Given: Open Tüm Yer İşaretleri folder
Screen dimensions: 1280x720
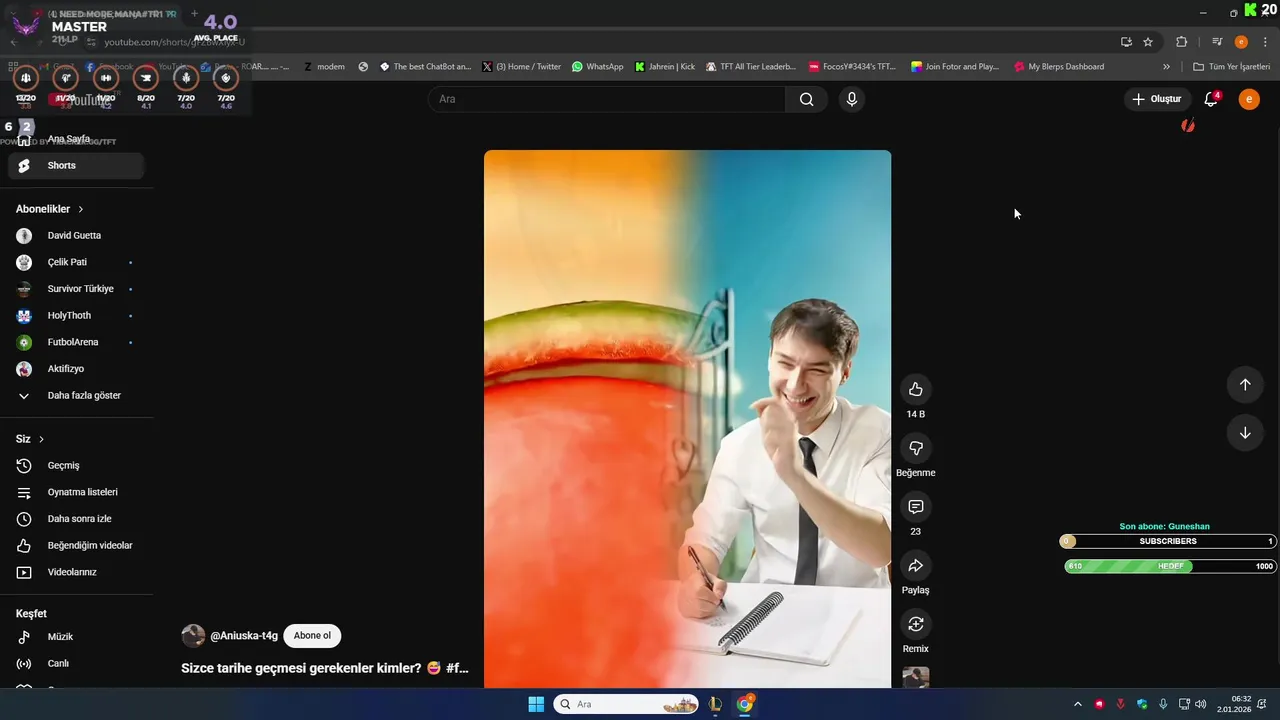Looking at the screenshot, I should (1231, 67).
